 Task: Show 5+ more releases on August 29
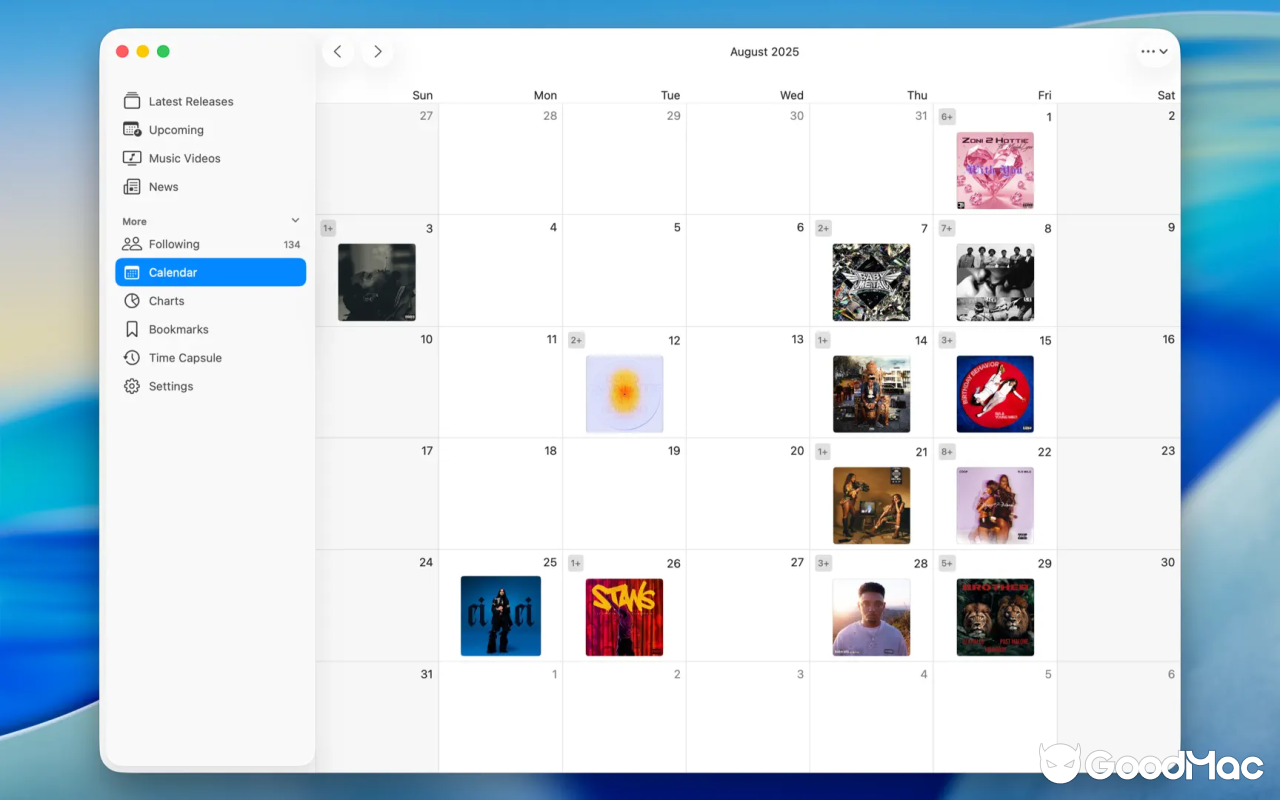pos(947,563)
